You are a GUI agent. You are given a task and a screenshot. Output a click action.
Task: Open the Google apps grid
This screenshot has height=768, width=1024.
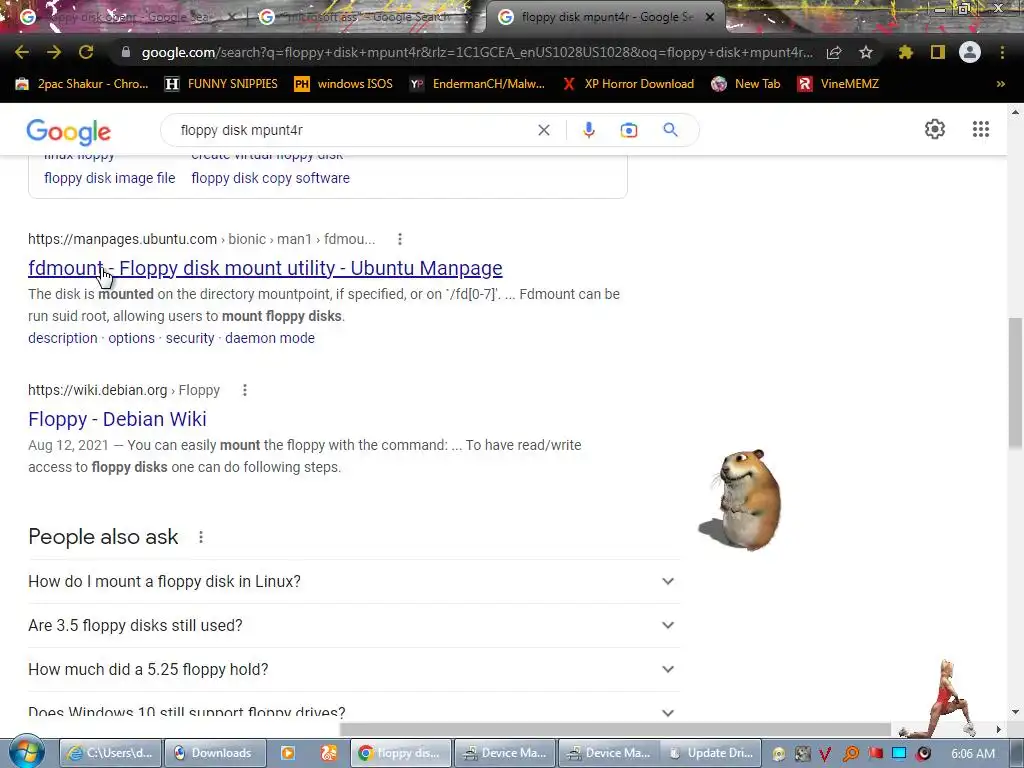point(980,129)
